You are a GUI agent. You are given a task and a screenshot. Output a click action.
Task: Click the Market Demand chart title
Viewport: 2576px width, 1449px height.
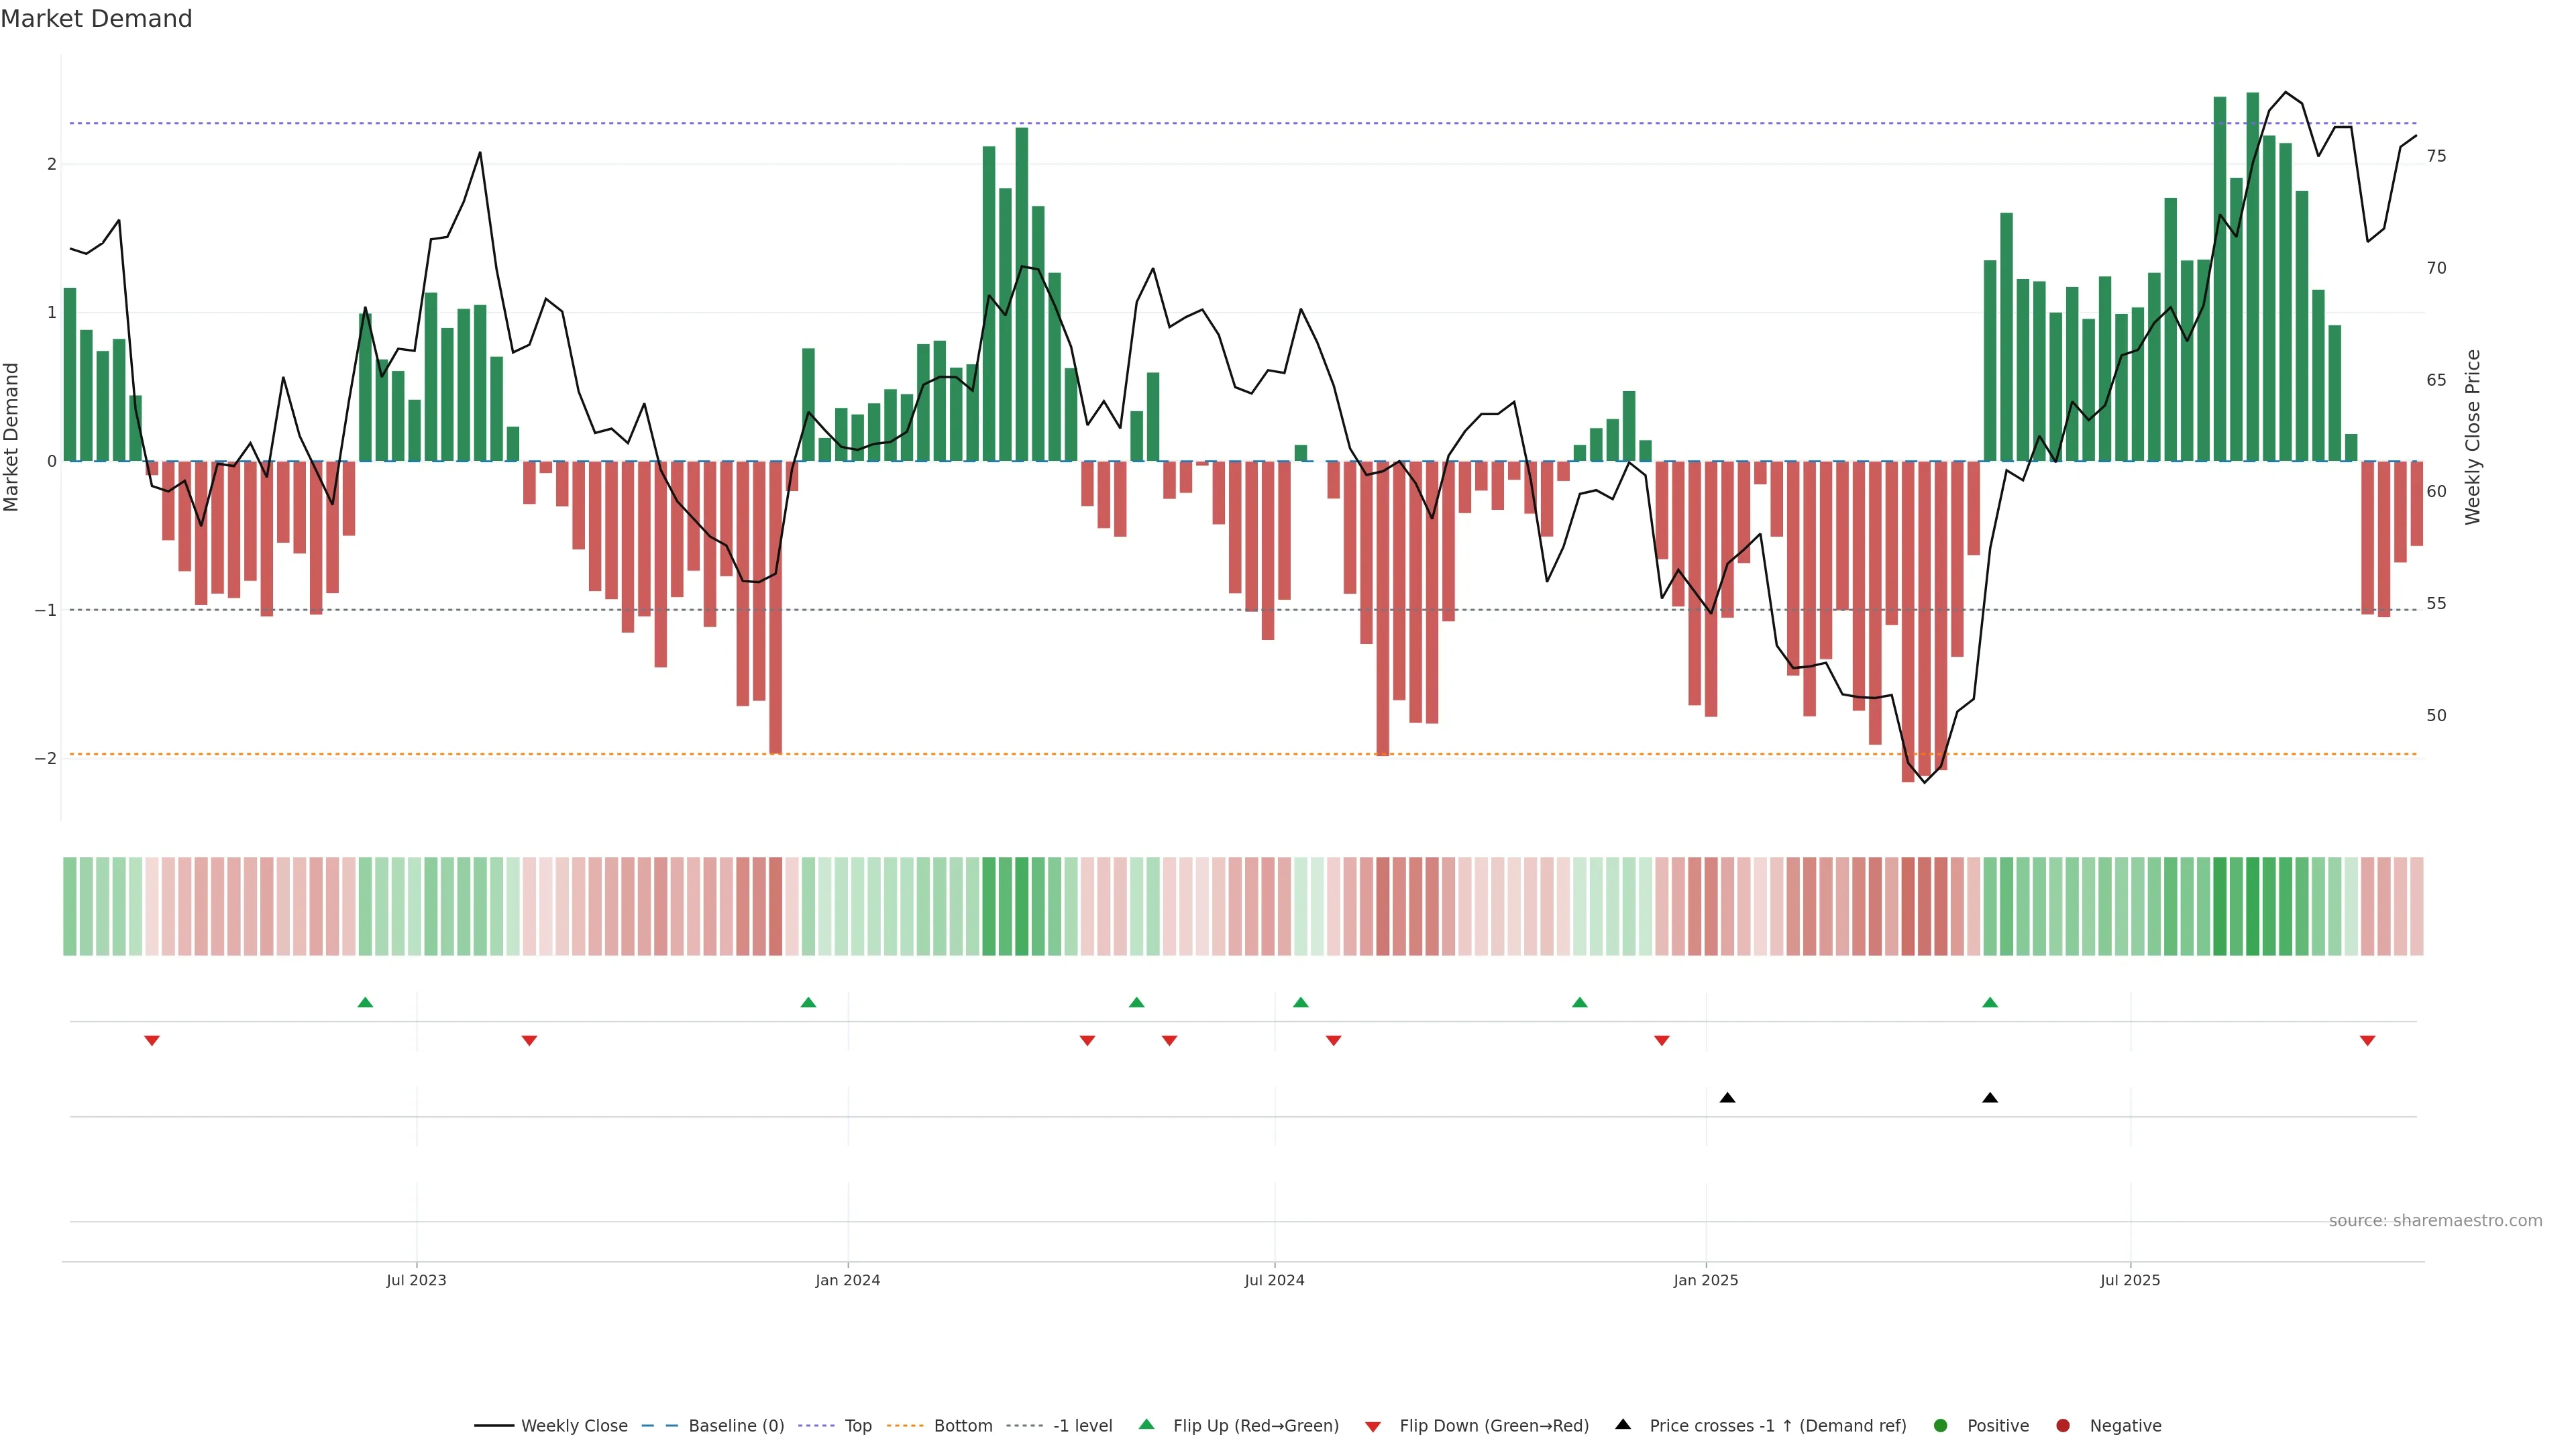pyautogui.click(x=96, y=19)
